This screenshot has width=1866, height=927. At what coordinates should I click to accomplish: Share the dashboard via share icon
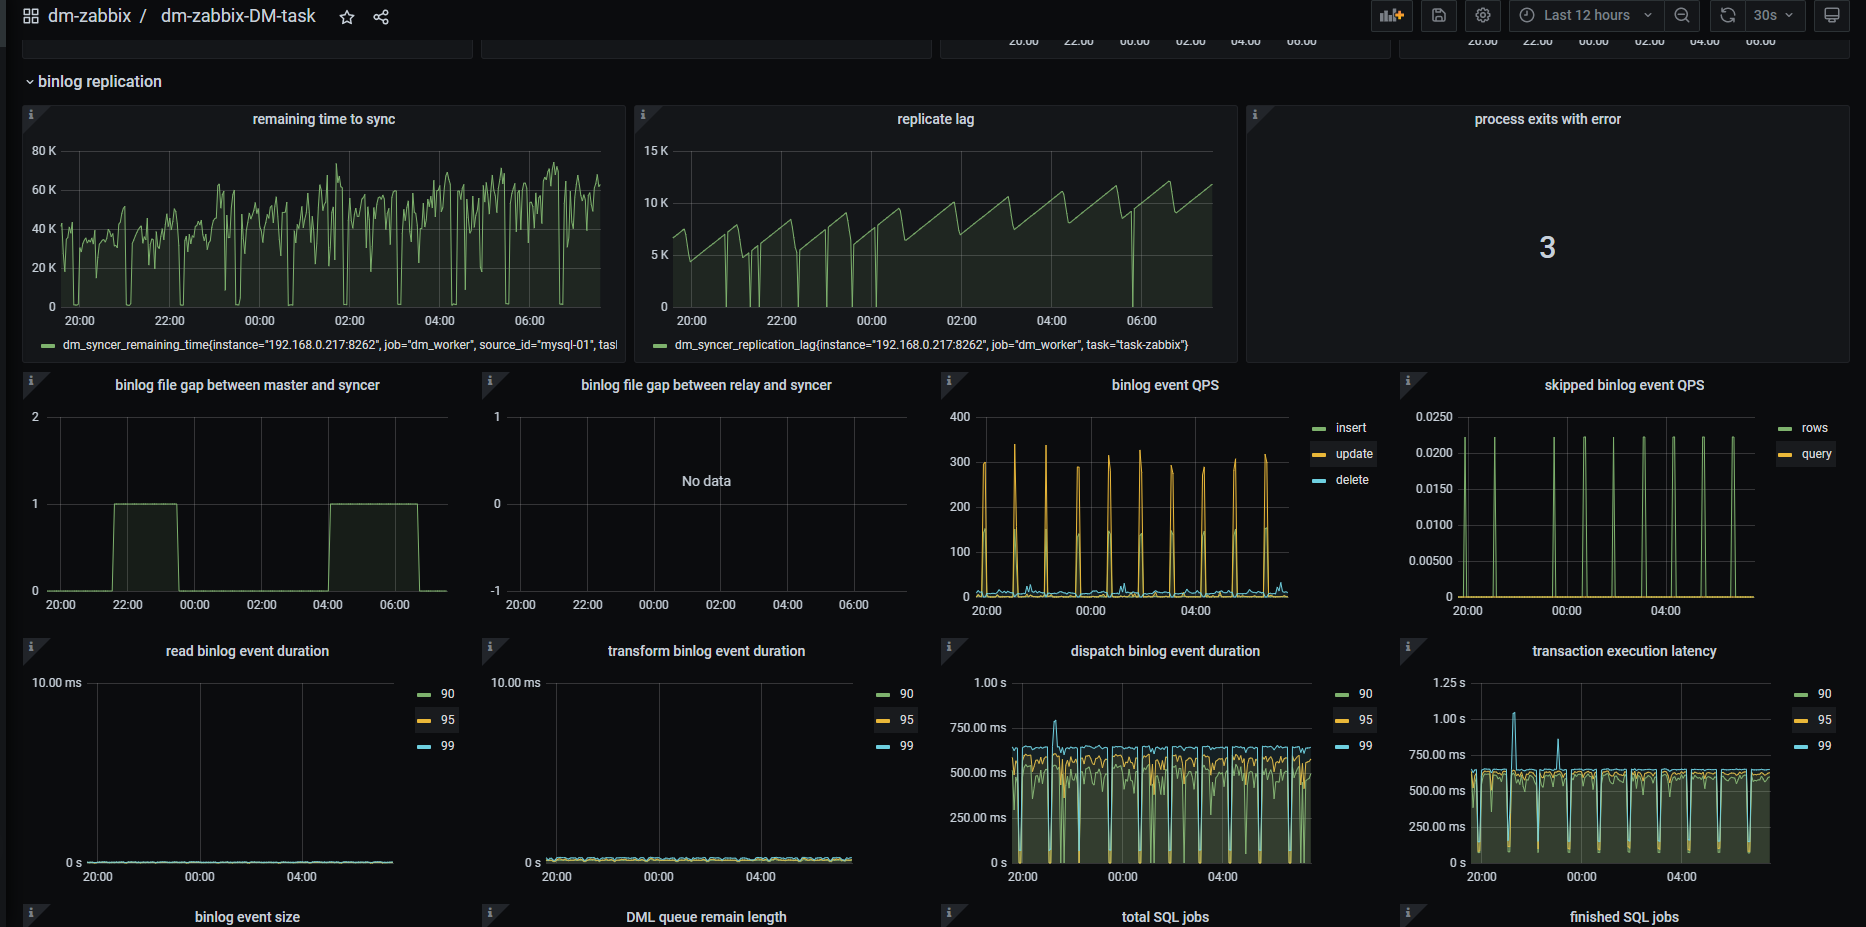(x=381, y=17)
